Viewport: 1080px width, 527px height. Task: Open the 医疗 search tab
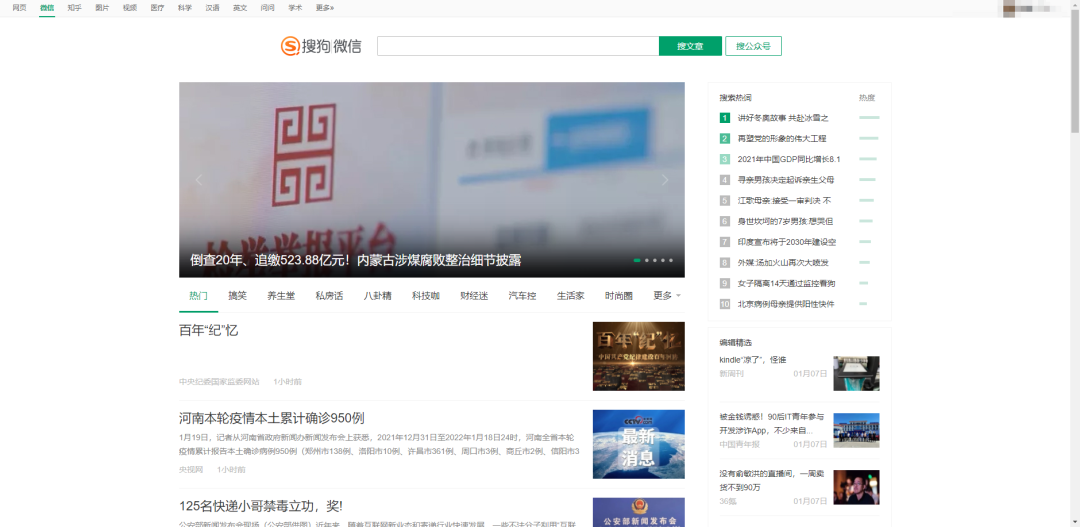(157, 8)
